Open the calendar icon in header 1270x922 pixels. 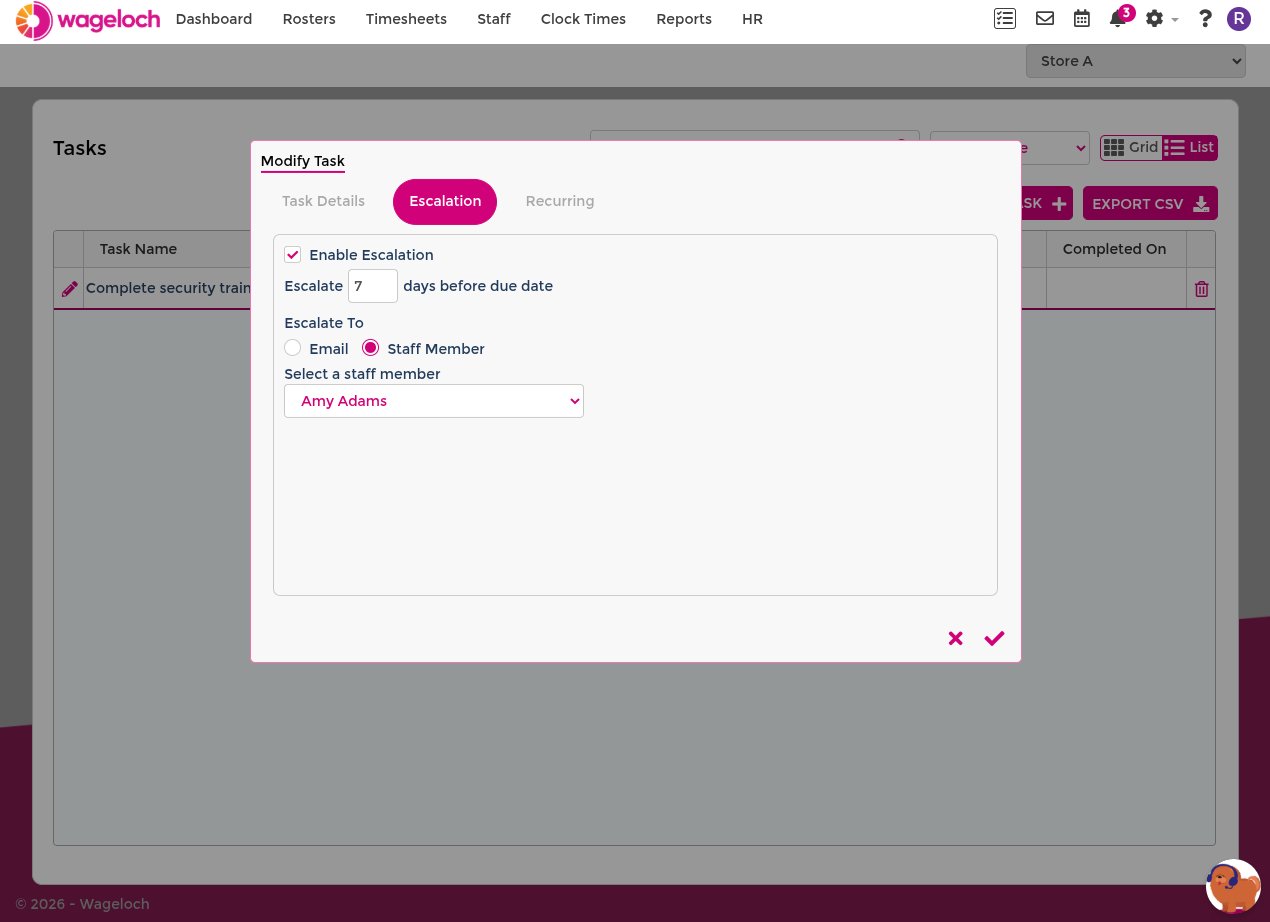(x=1082, y=19)
